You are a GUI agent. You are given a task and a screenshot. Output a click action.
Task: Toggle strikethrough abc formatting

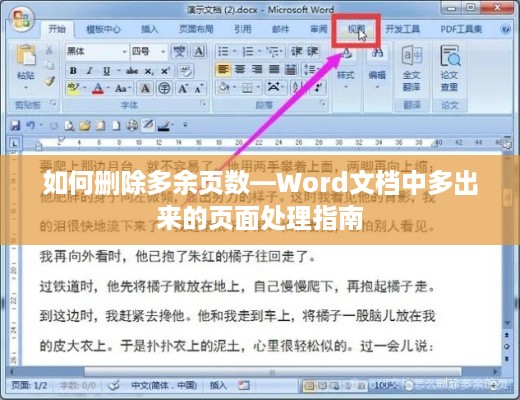tap(132, 71)
